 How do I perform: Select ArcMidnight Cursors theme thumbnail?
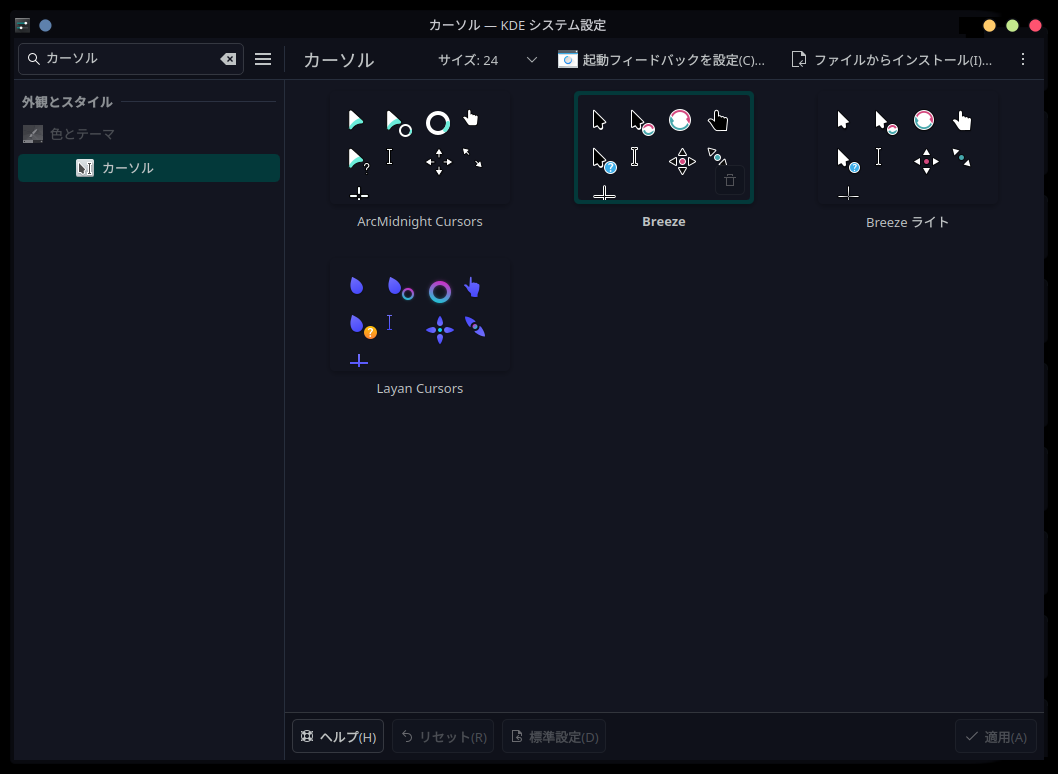420,148
